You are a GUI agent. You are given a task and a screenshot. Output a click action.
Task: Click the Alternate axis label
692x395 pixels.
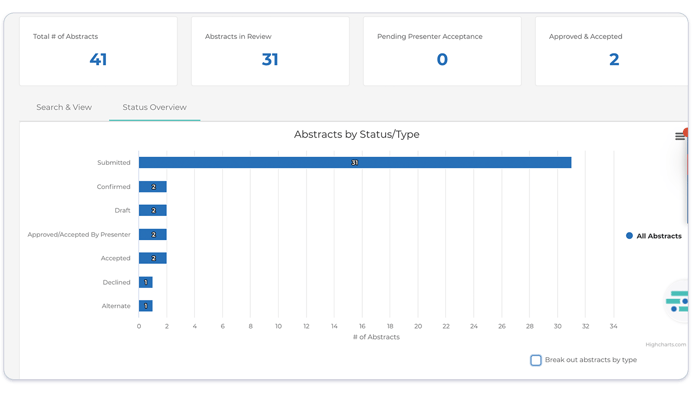116,306
